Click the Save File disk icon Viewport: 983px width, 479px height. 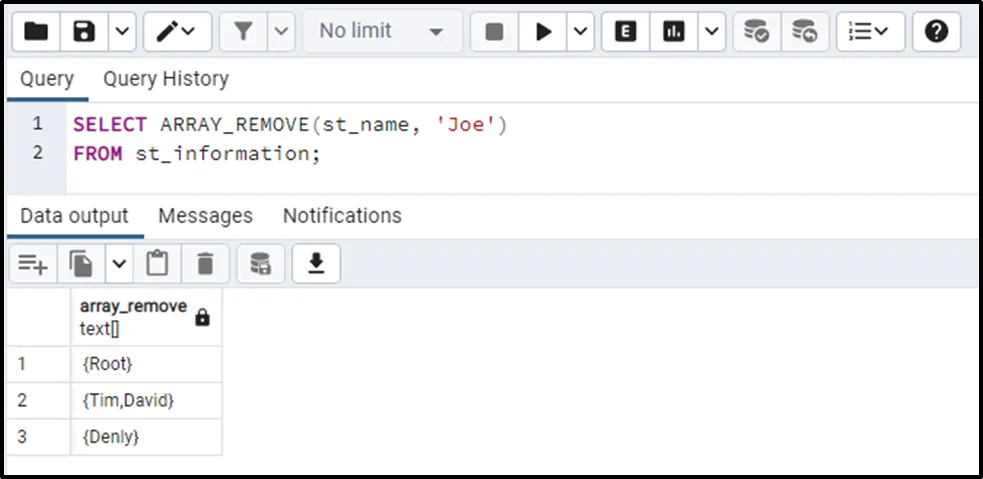tap(85, 32)
